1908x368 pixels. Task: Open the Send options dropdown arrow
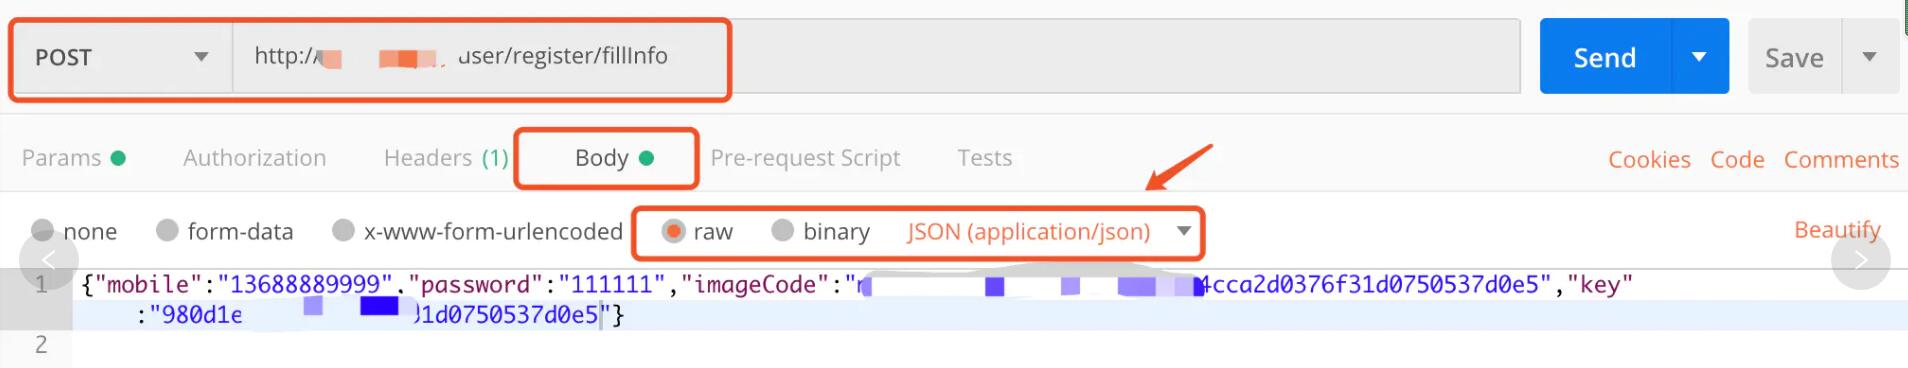[1699, 57]
